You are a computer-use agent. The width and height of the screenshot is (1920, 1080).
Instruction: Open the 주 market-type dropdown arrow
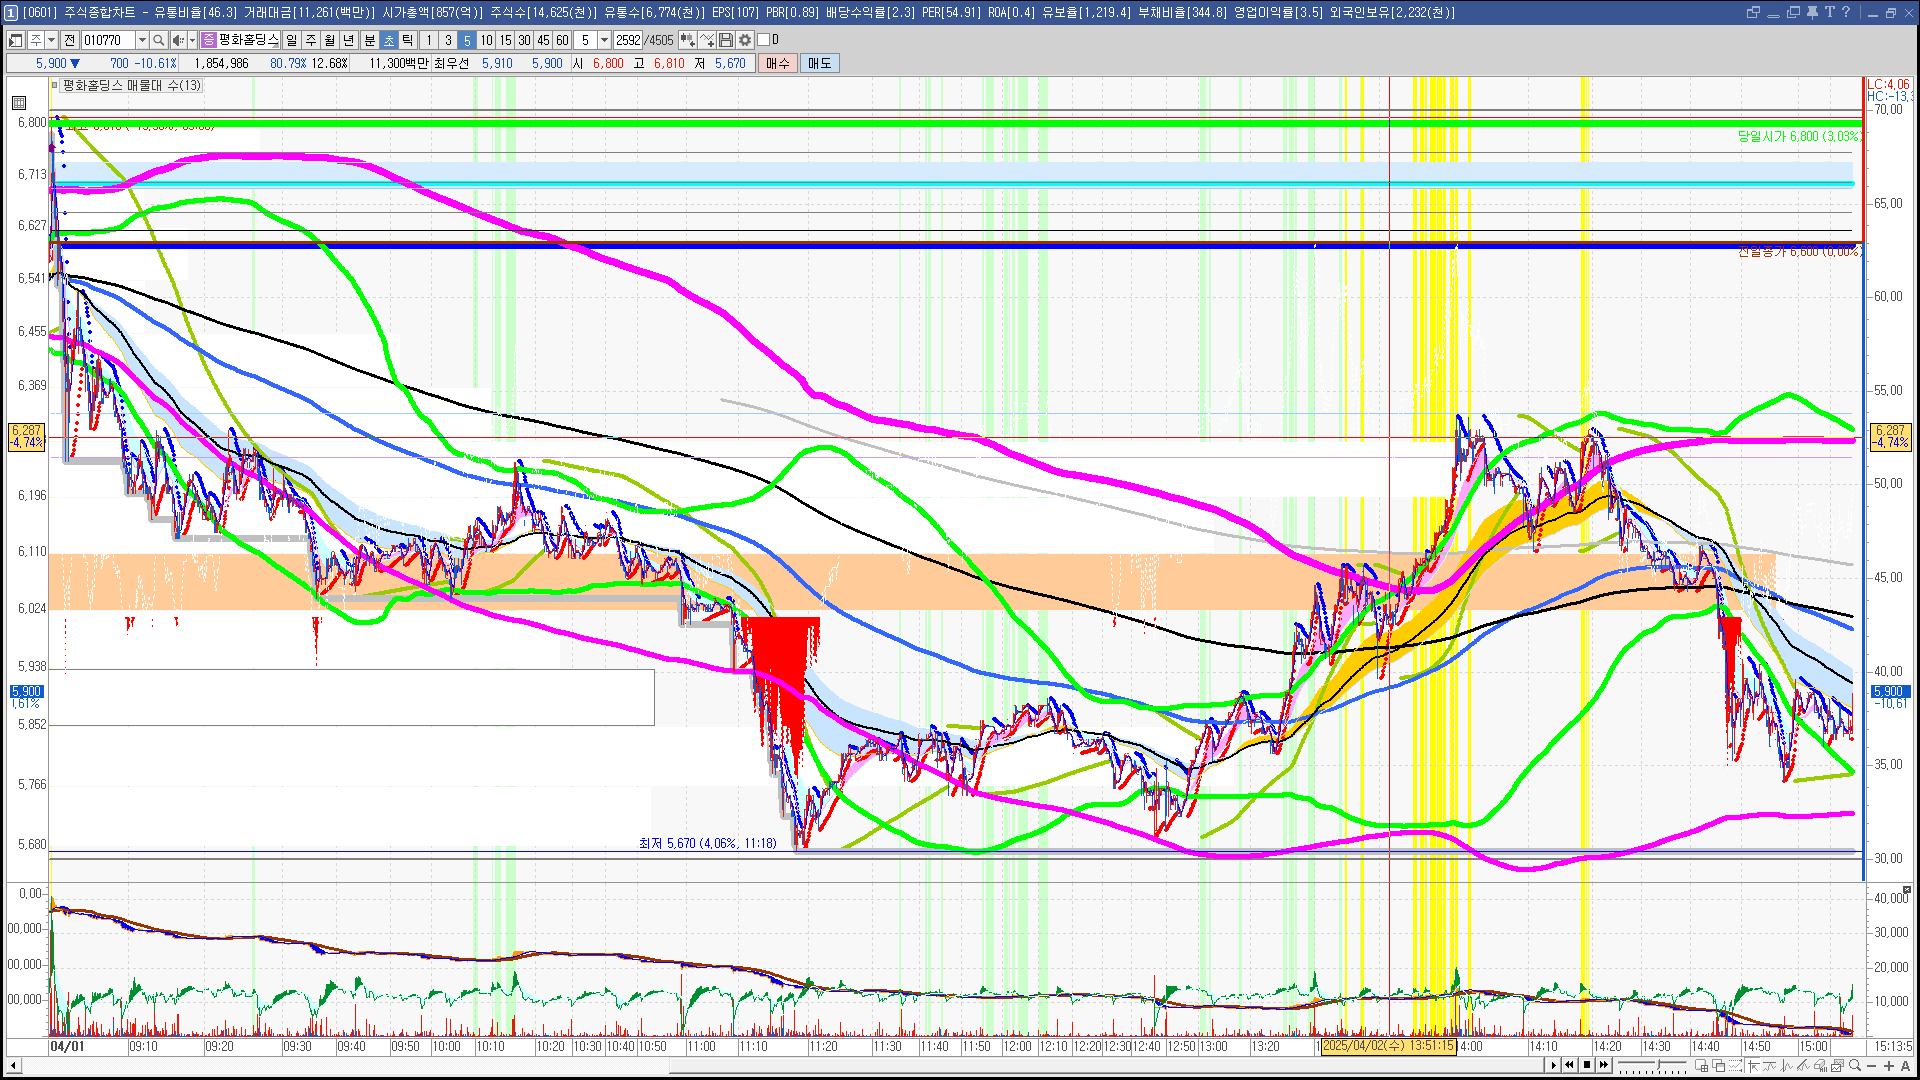(51, 40)
